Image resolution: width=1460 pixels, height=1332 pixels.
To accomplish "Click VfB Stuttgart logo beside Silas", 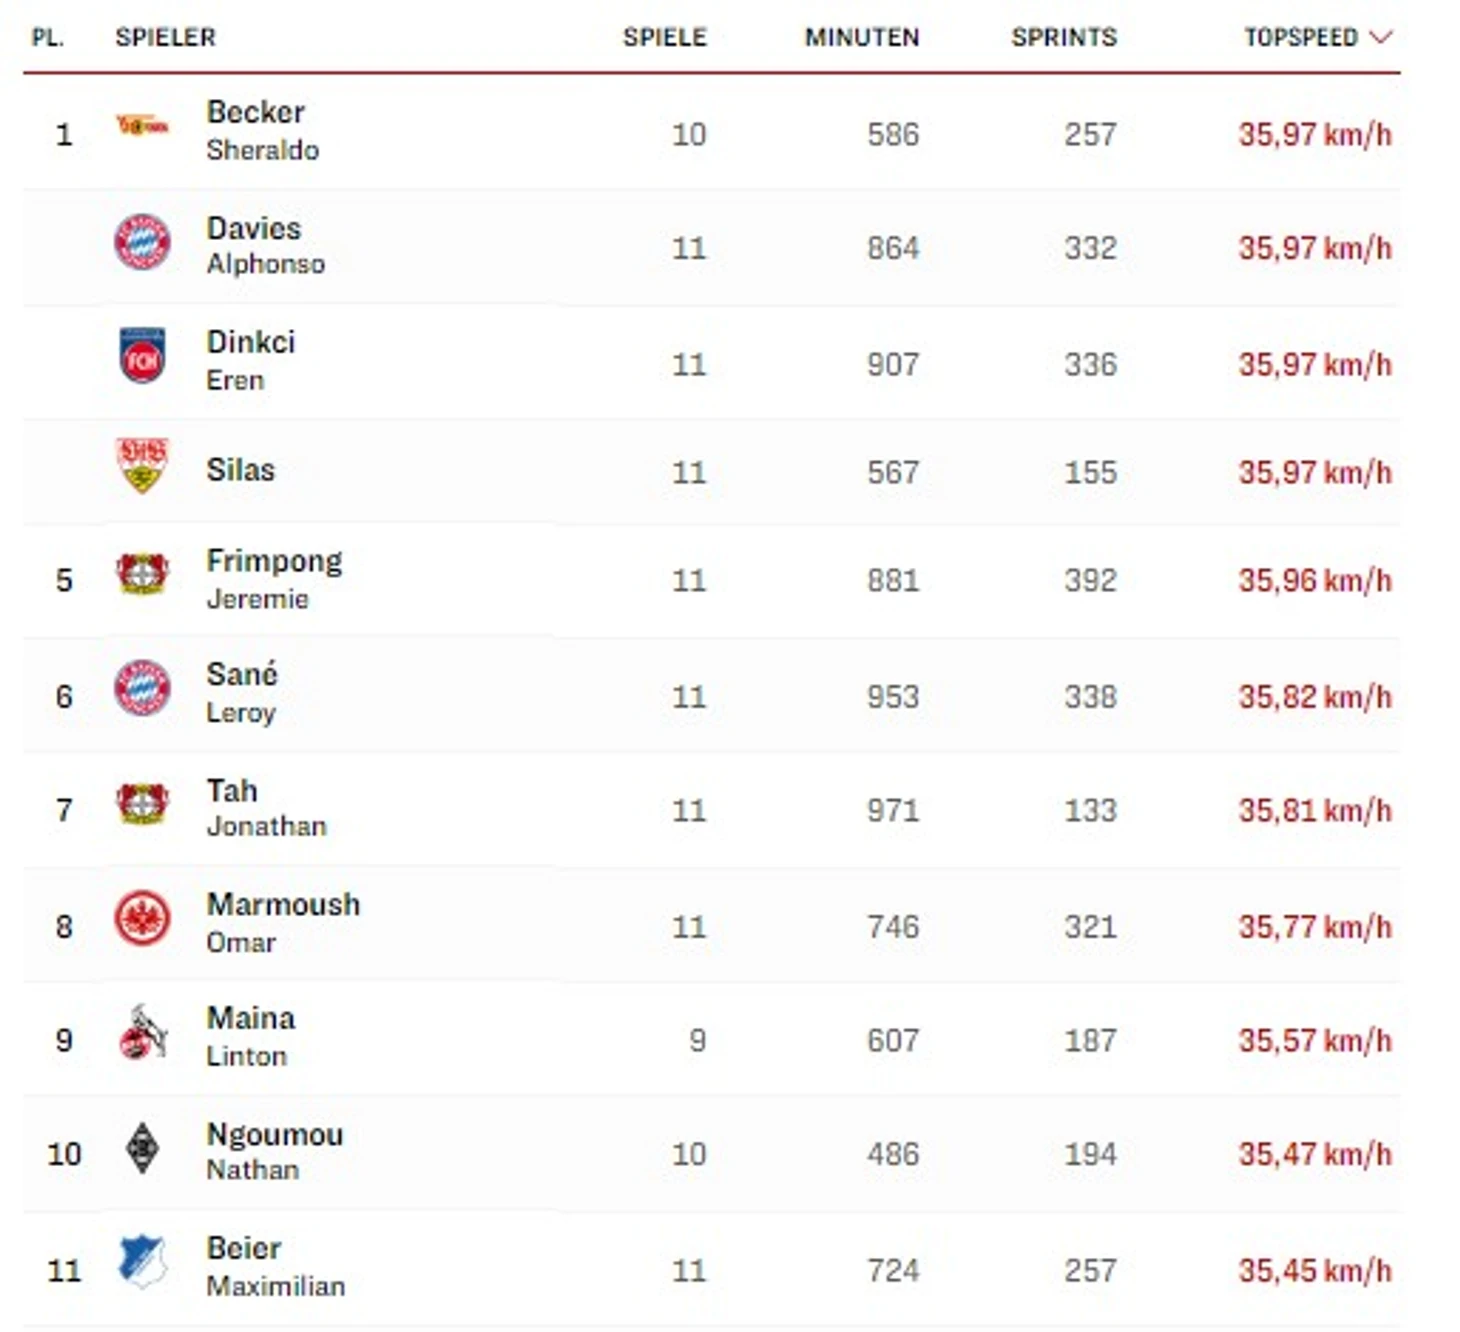I will coord(142,465).
